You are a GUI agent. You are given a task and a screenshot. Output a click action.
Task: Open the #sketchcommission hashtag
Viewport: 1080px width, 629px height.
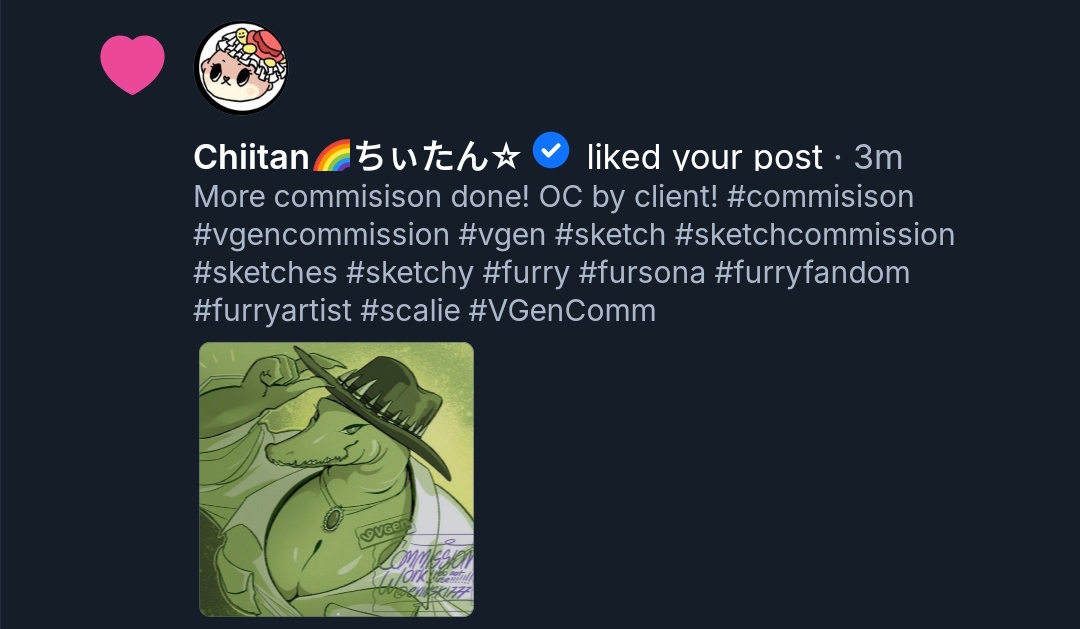[x=815, y=234]
